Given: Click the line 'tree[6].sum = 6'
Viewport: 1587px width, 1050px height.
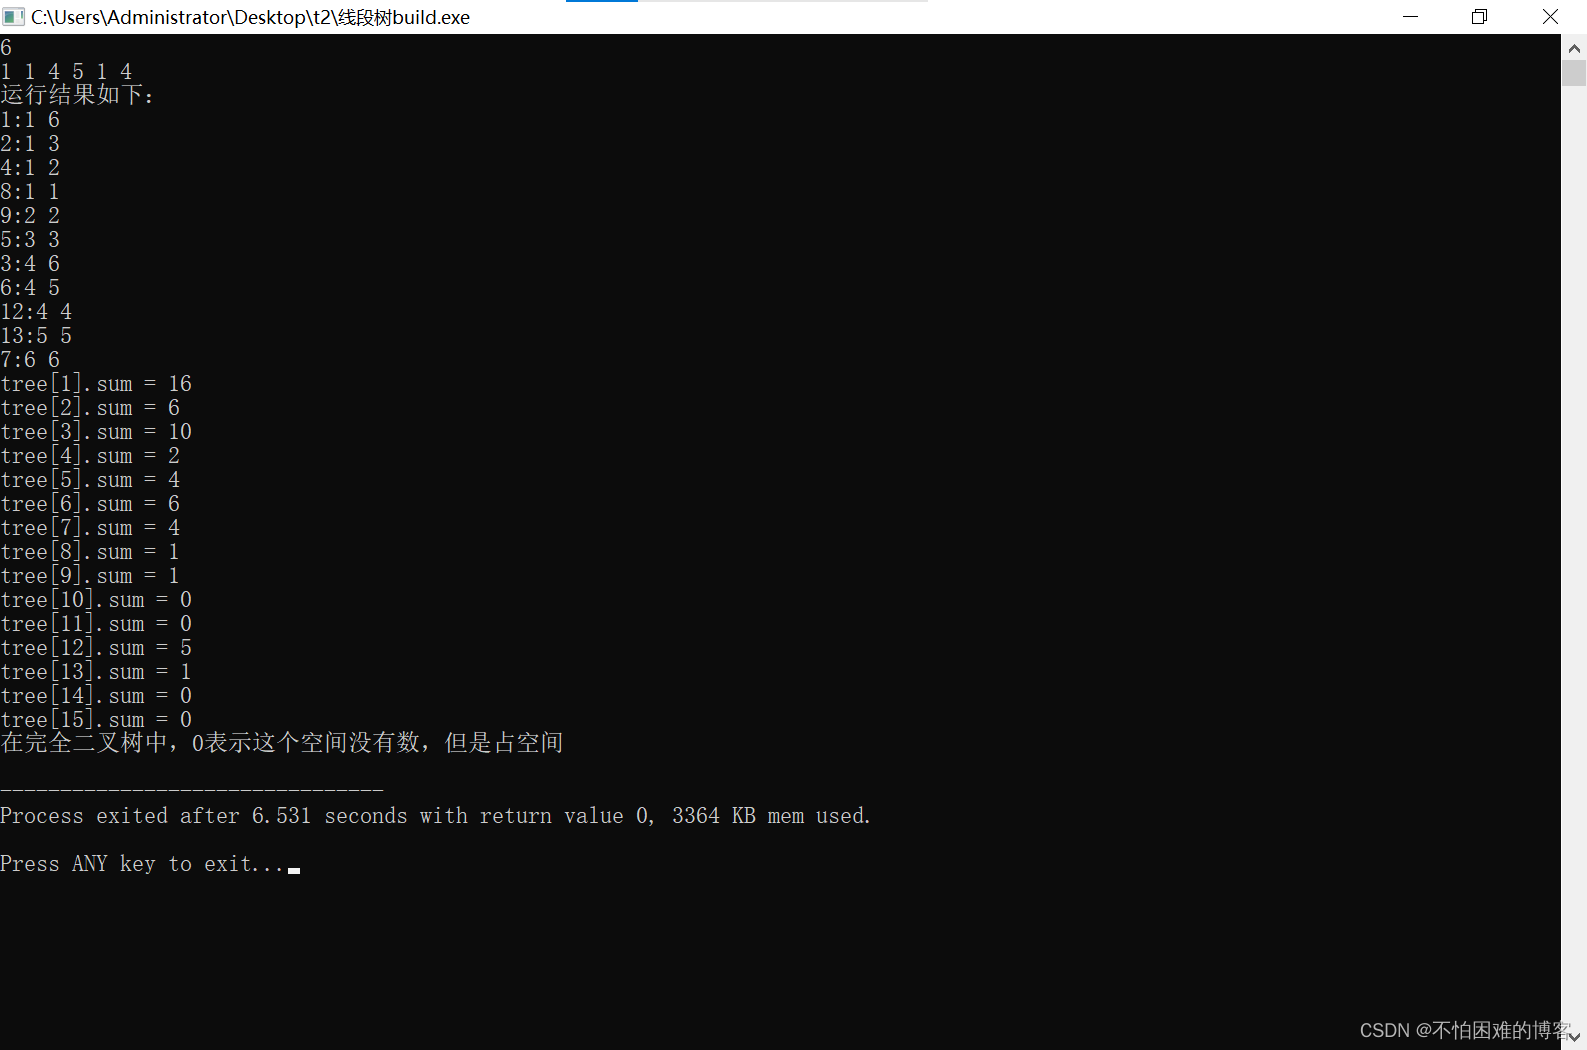Looking at the screenshot, I should pyautogui.click(x=90, y=503).
